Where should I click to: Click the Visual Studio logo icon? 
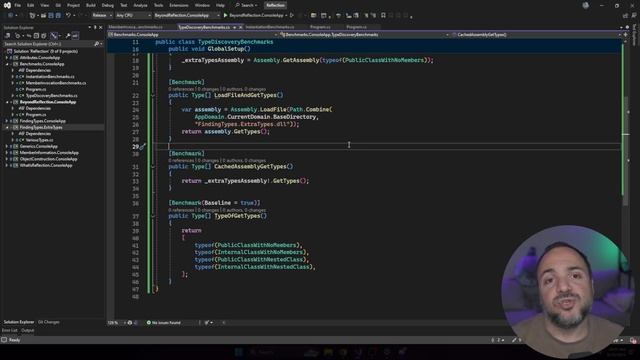pos(7,5)
